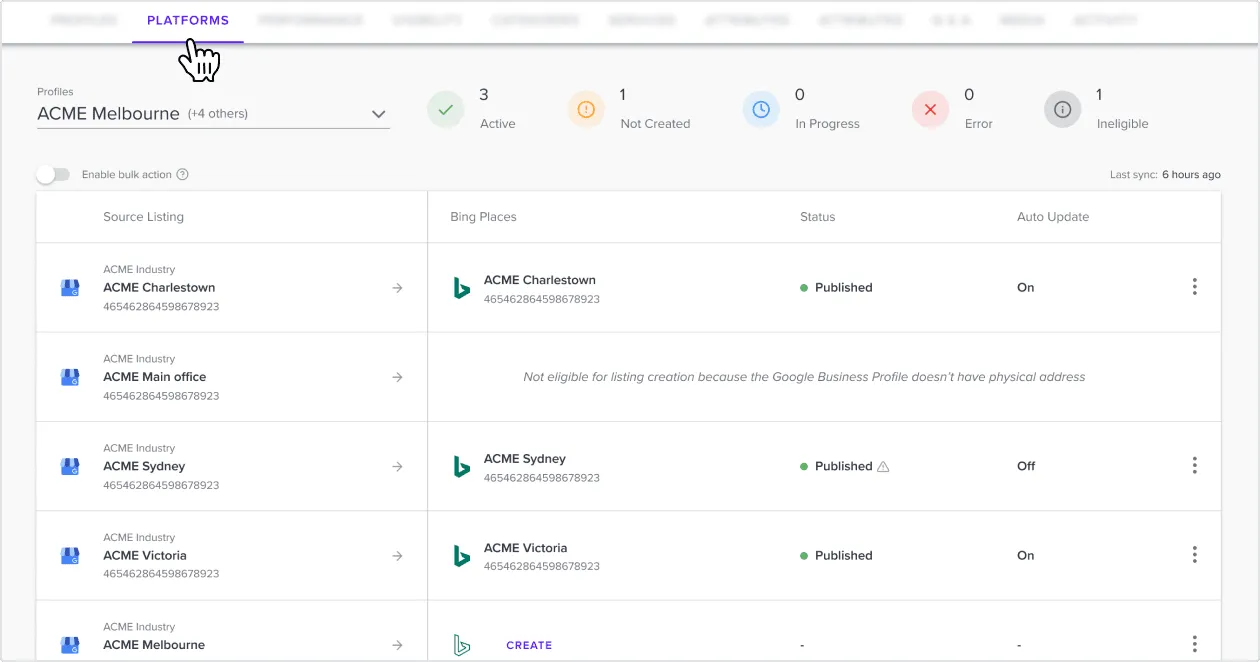Open the PLATFORMS tab
The image size is (1260, 662).
pyautogui.click(x=188, y=20)
